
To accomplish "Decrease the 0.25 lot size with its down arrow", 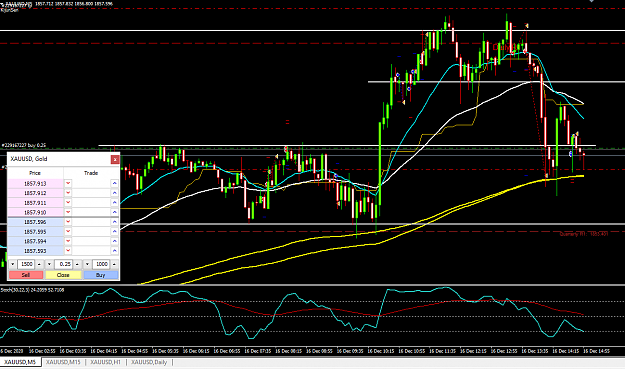I will point(49,264).
